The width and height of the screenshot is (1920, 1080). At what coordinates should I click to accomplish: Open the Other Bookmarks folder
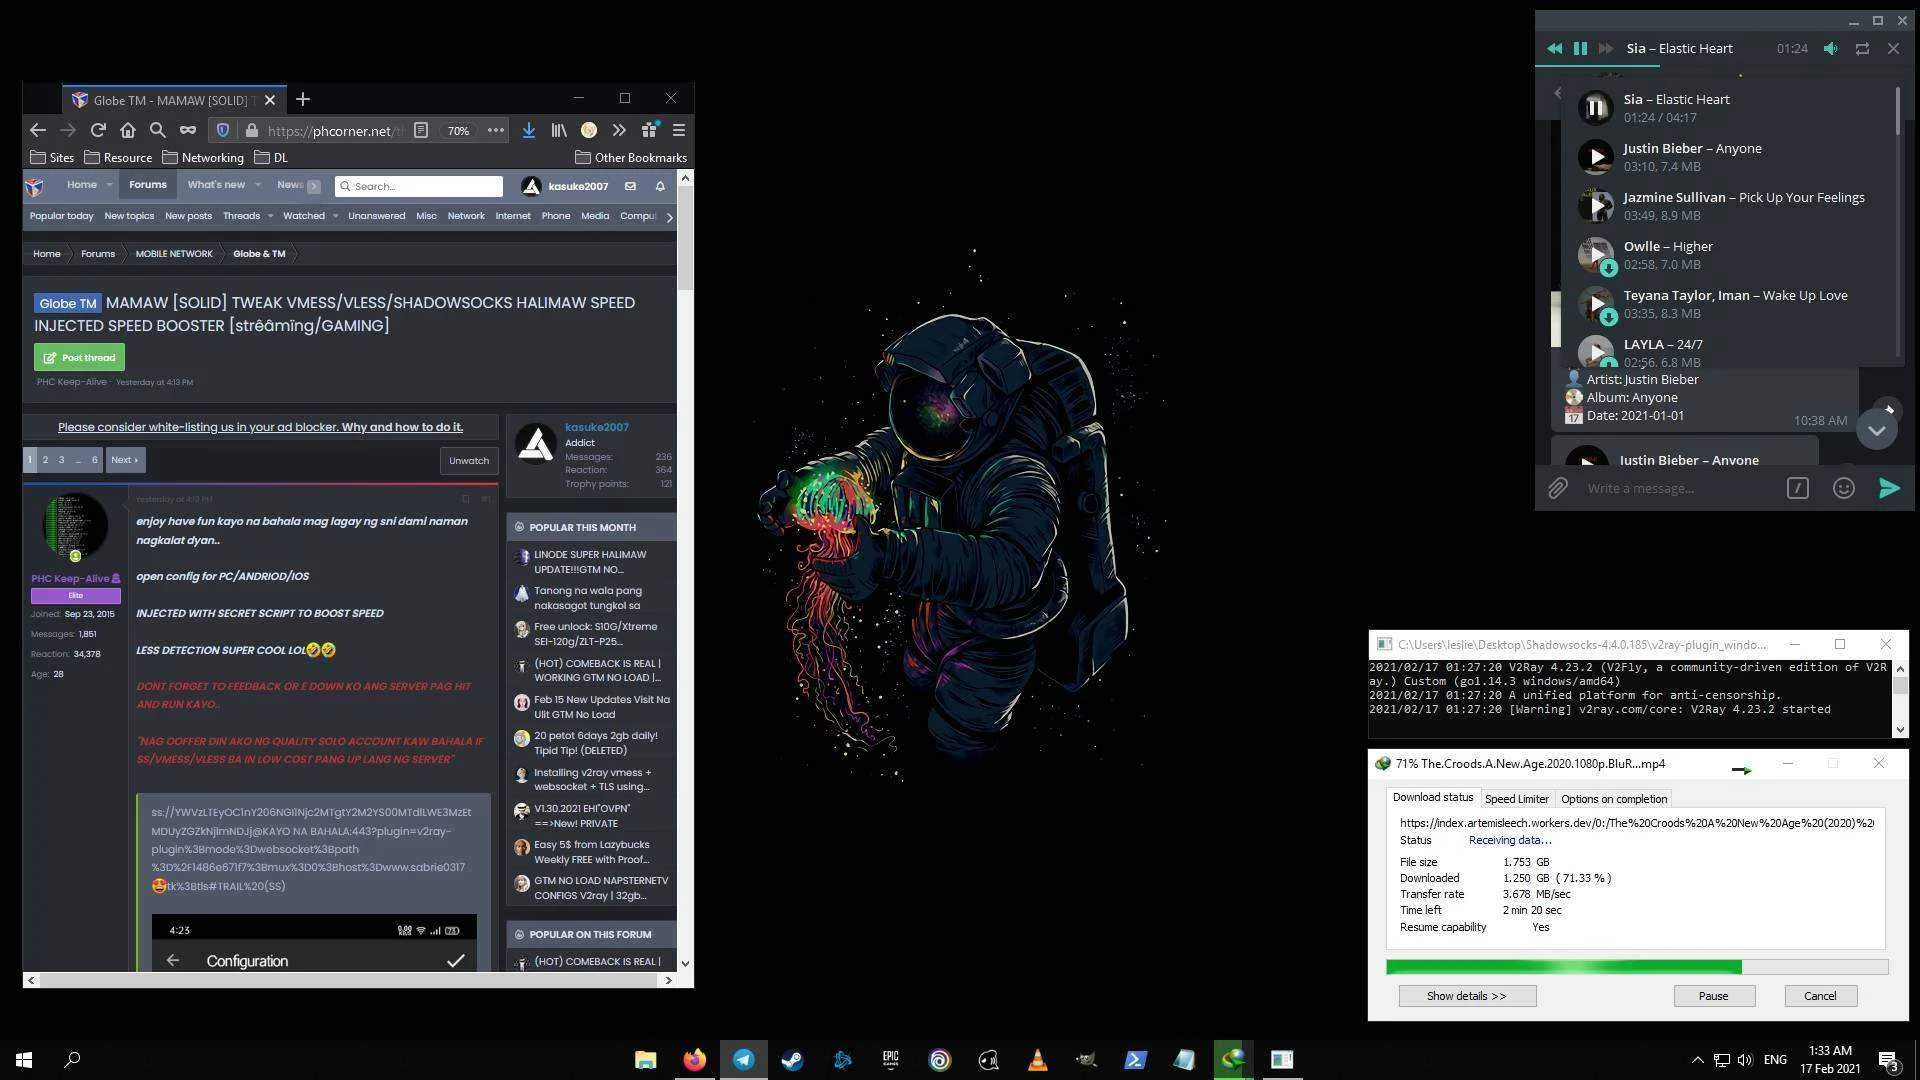point(631,157)
